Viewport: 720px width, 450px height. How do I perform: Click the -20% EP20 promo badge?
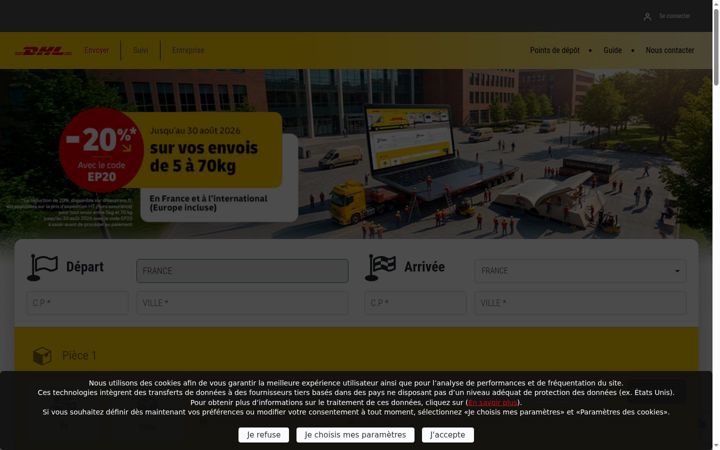[101, 150]
